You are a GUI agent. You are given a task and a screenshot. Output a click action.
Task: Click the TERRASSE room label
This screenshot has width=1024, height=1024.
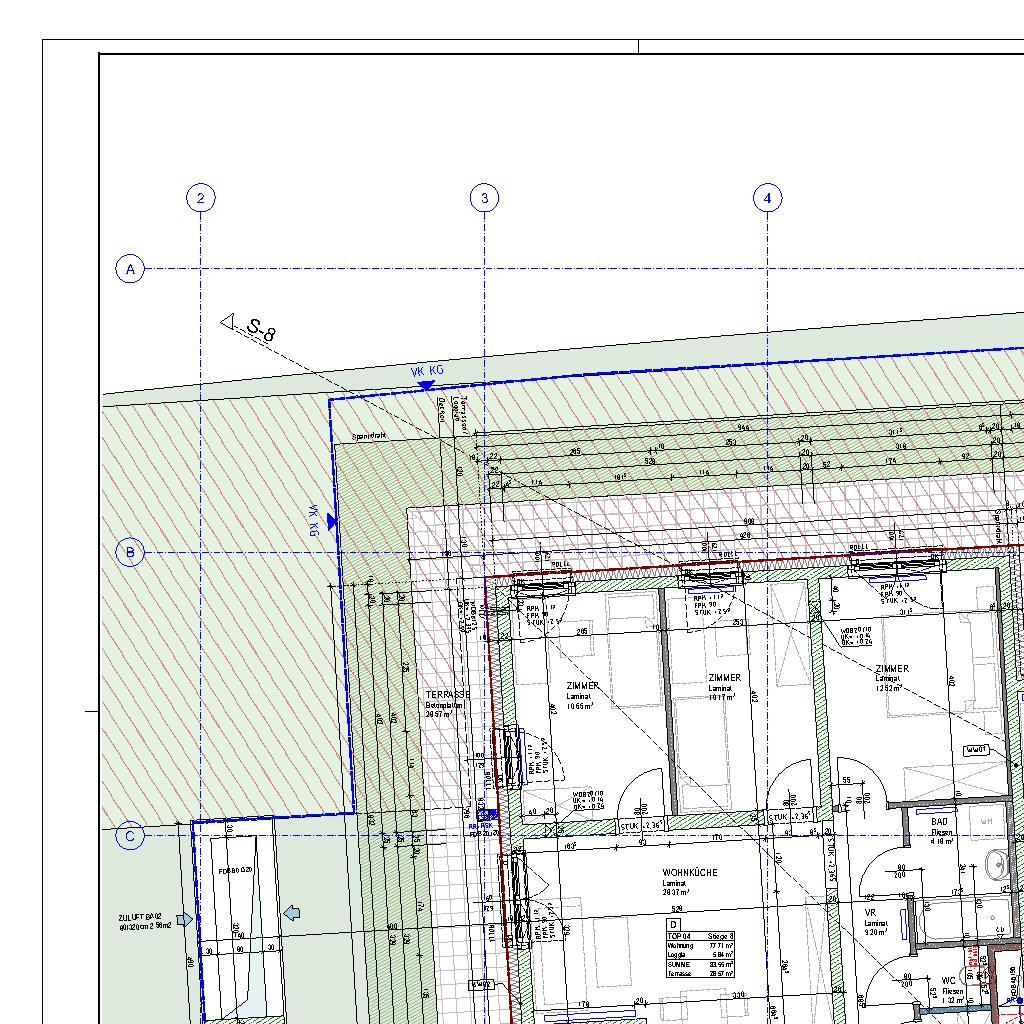click(447, 694)
